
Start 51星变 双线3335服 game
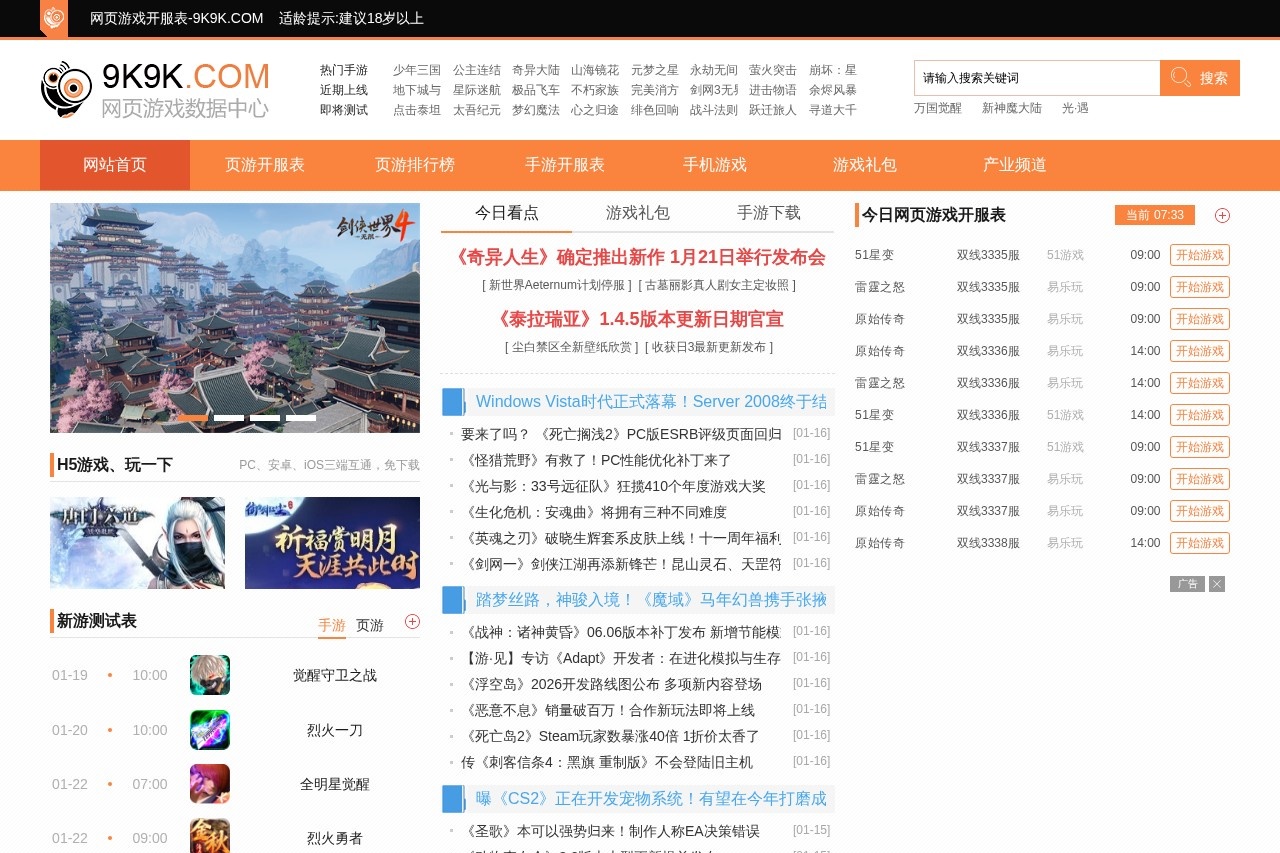point(1200,255)
